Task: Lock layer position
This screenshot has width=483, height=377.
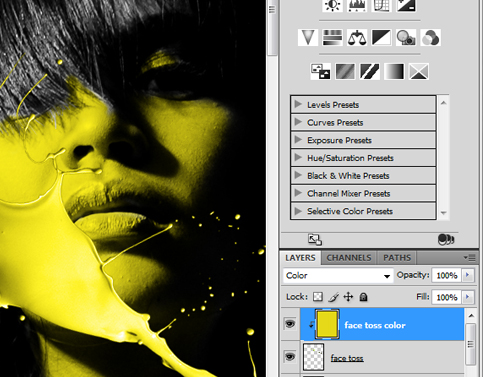Action: [x=348, y=297]
